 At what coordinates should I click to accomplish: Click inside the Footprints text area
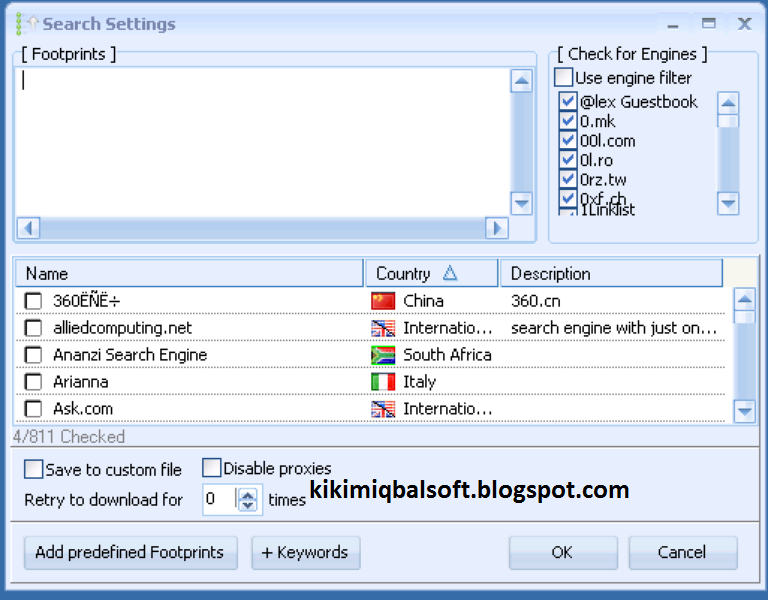coord(263,142)
